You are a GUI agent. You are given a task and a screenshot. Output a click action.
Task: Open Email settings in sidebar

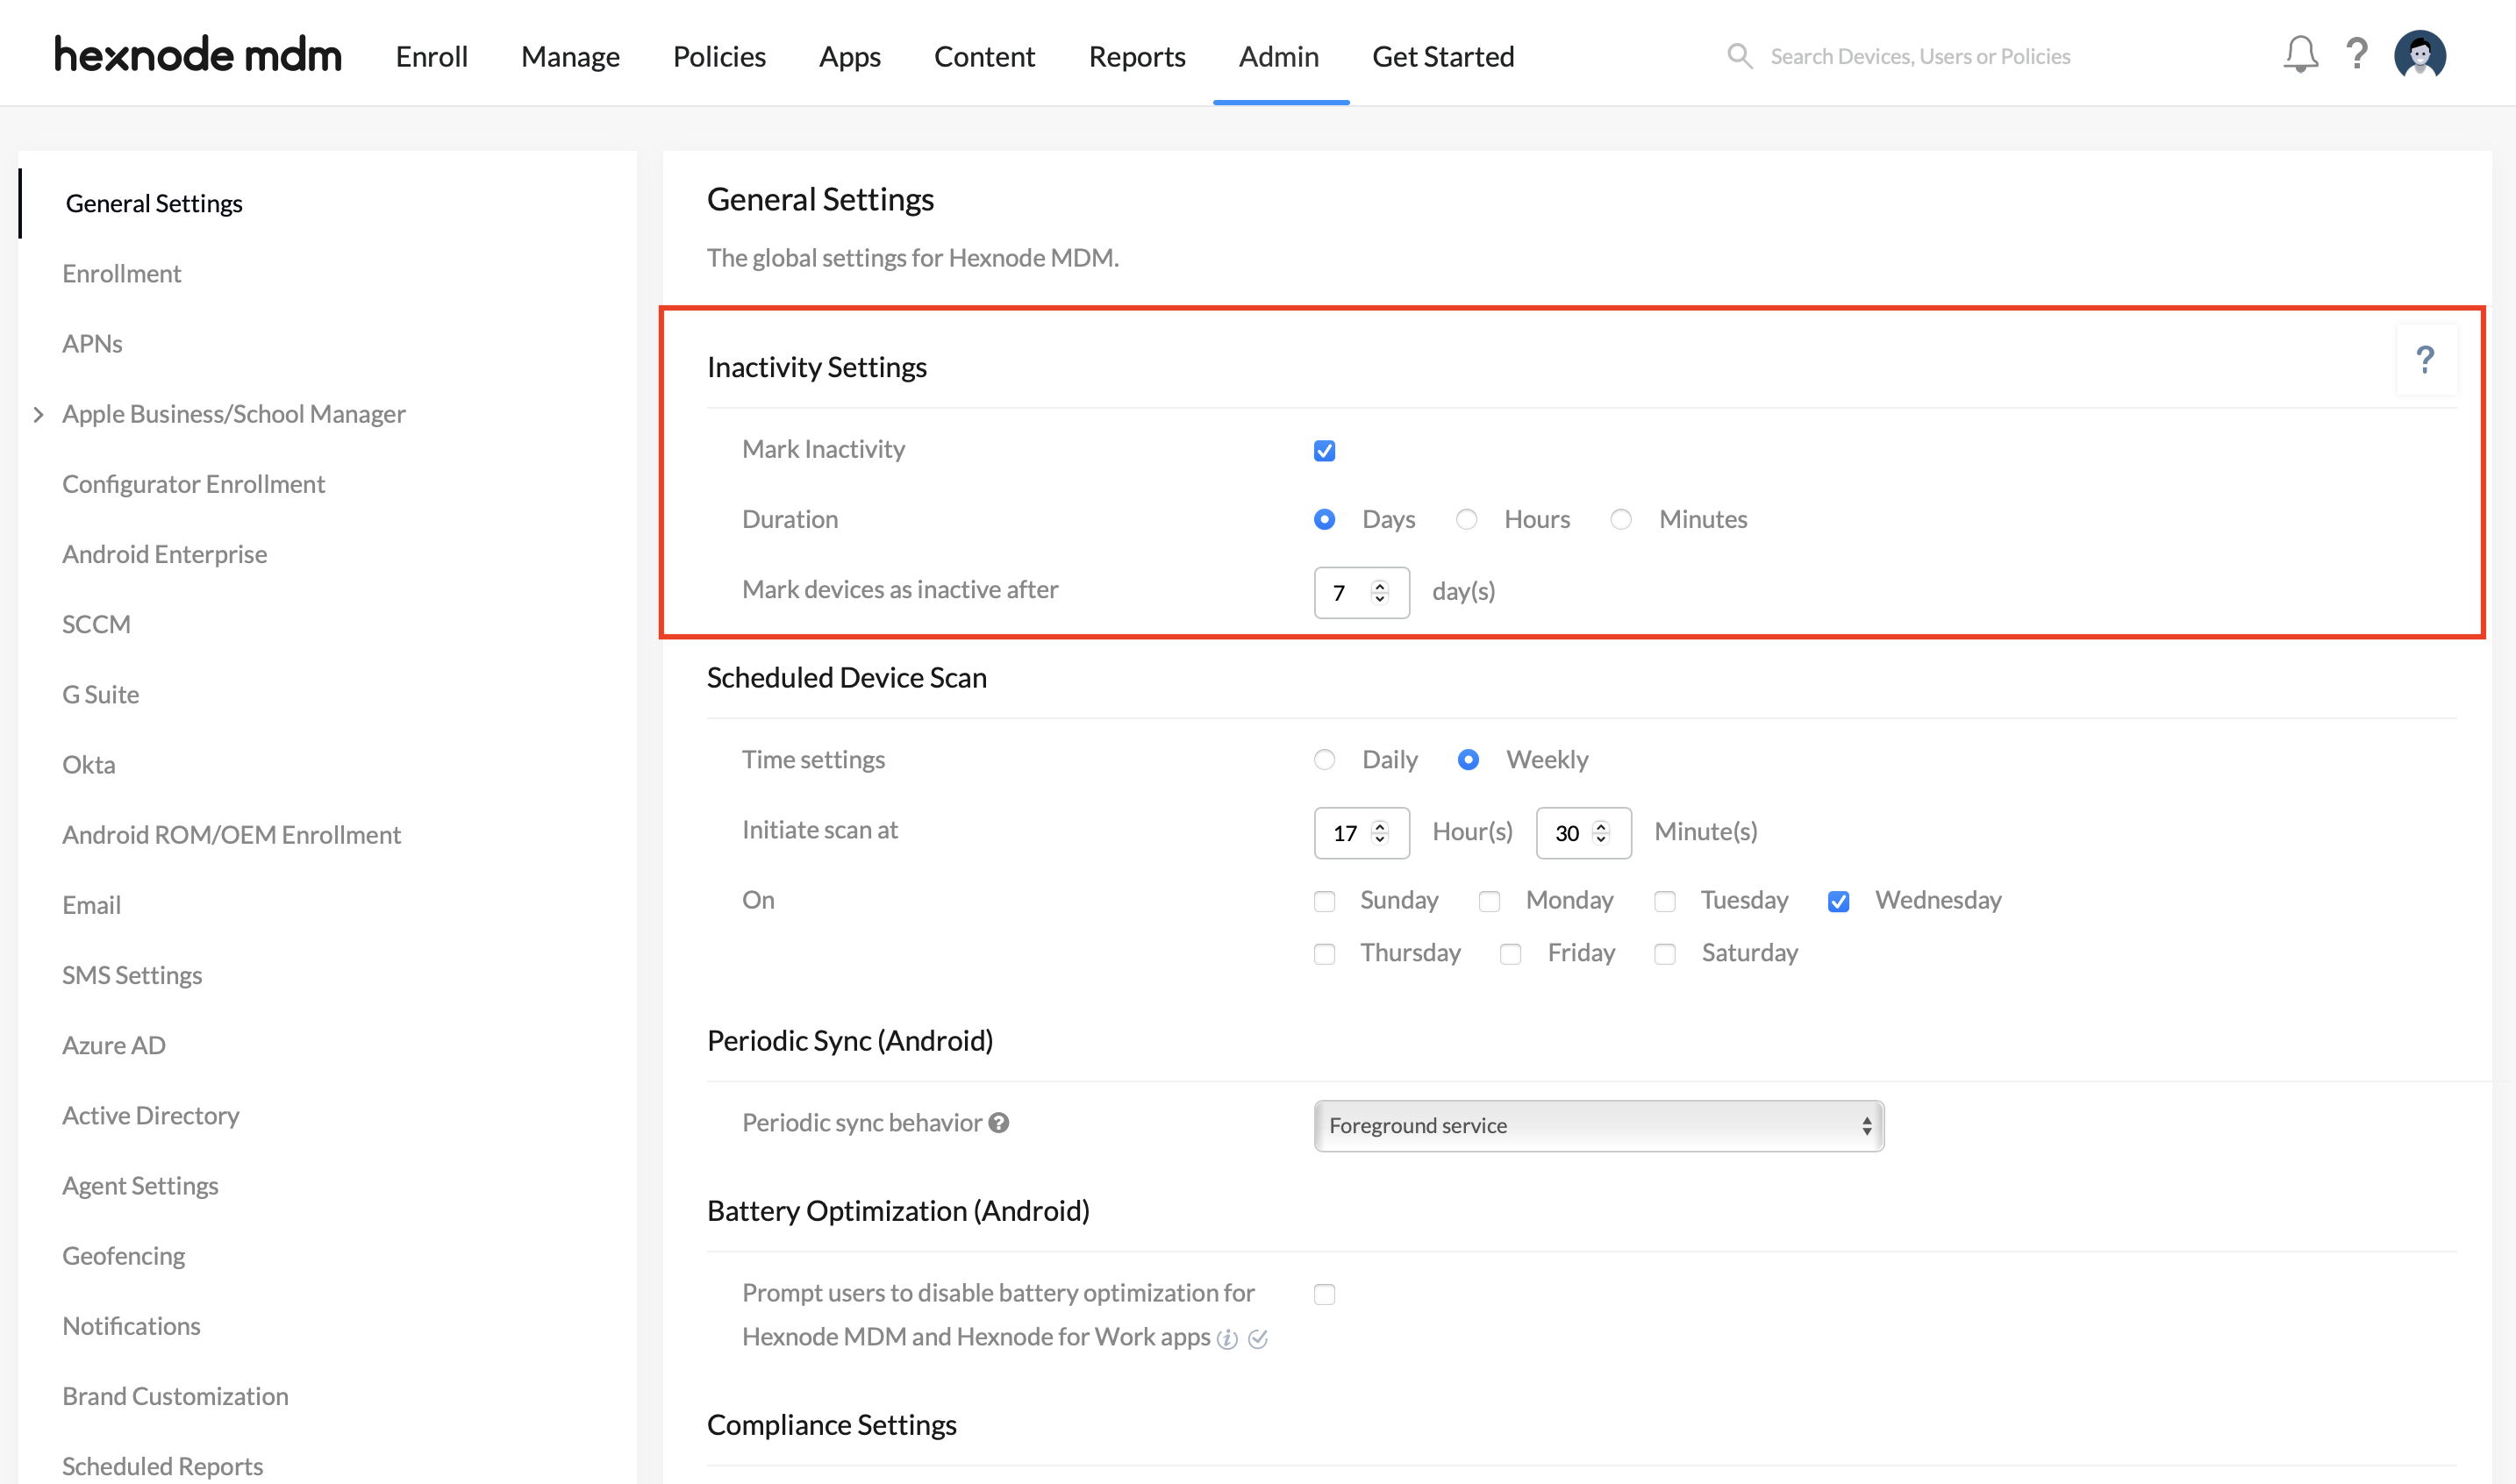pos(91,904)
